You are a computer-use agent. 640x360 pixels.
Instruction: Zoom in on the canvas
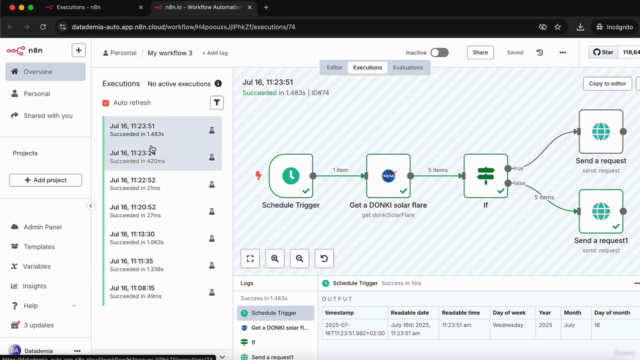pyautogui.click(x=275, y=258)
